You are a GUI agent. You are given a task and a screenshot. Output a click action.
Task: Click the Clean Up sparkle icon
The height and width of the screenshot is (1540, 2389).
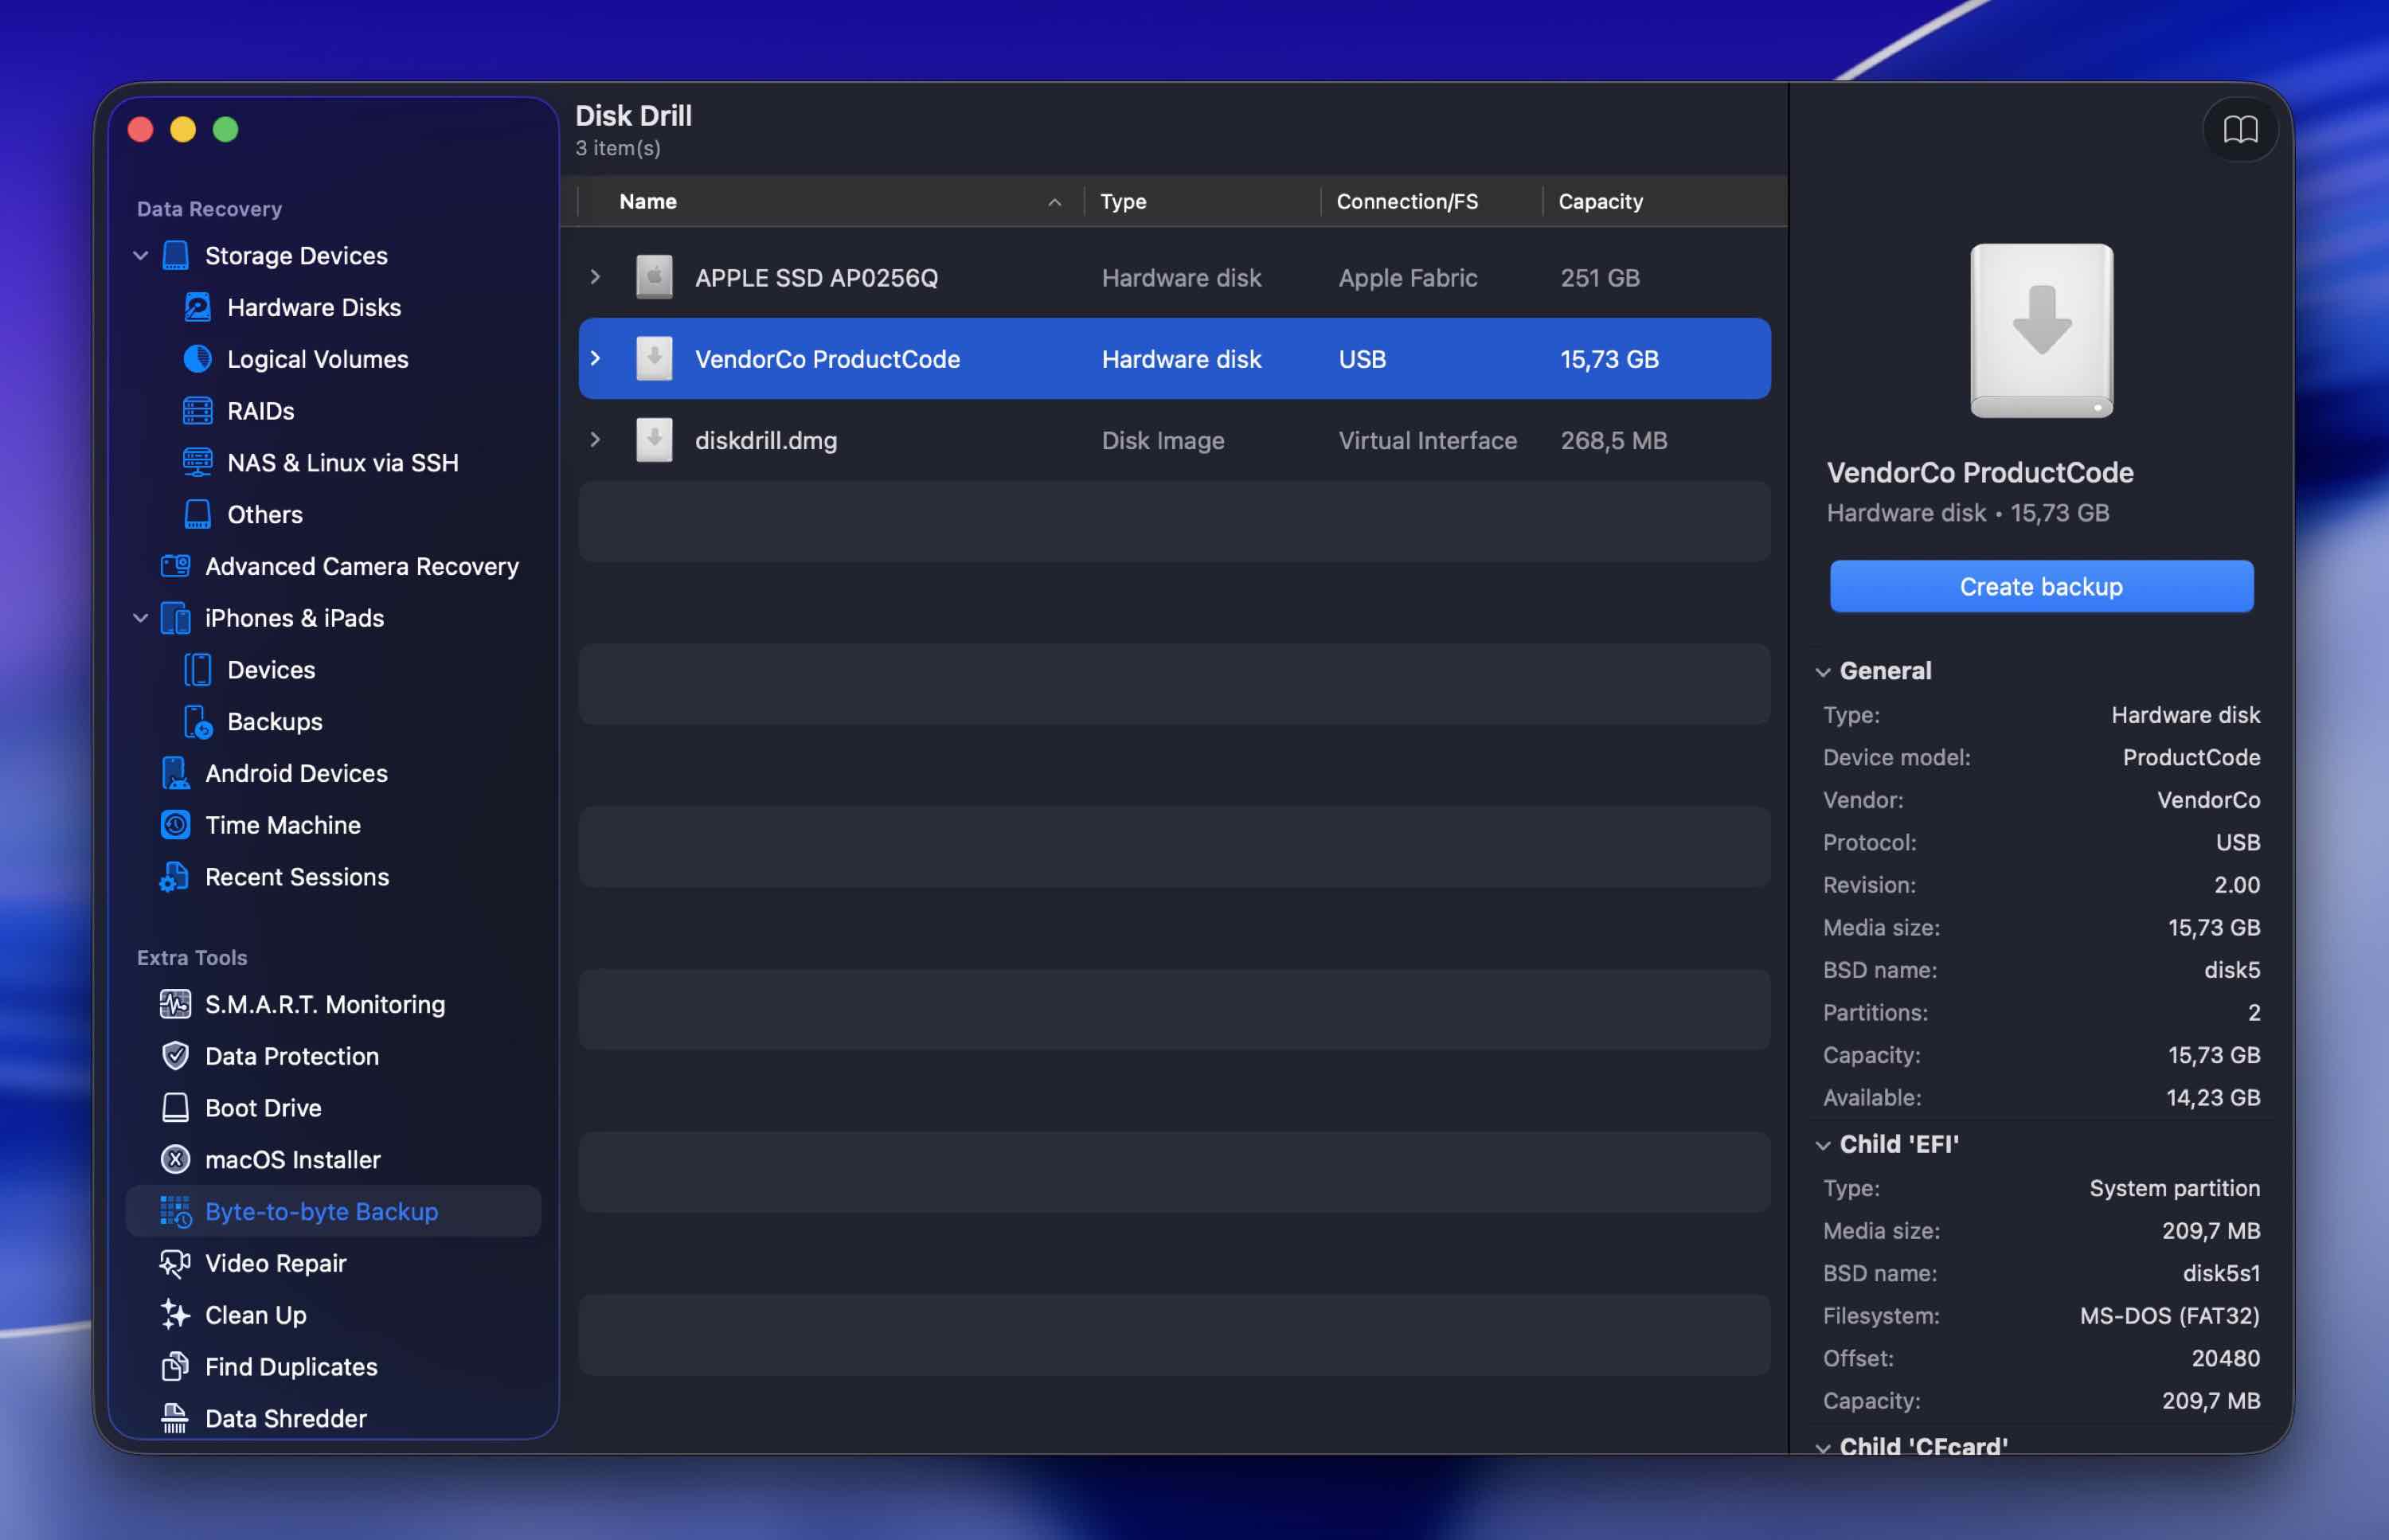[175, 1315]
